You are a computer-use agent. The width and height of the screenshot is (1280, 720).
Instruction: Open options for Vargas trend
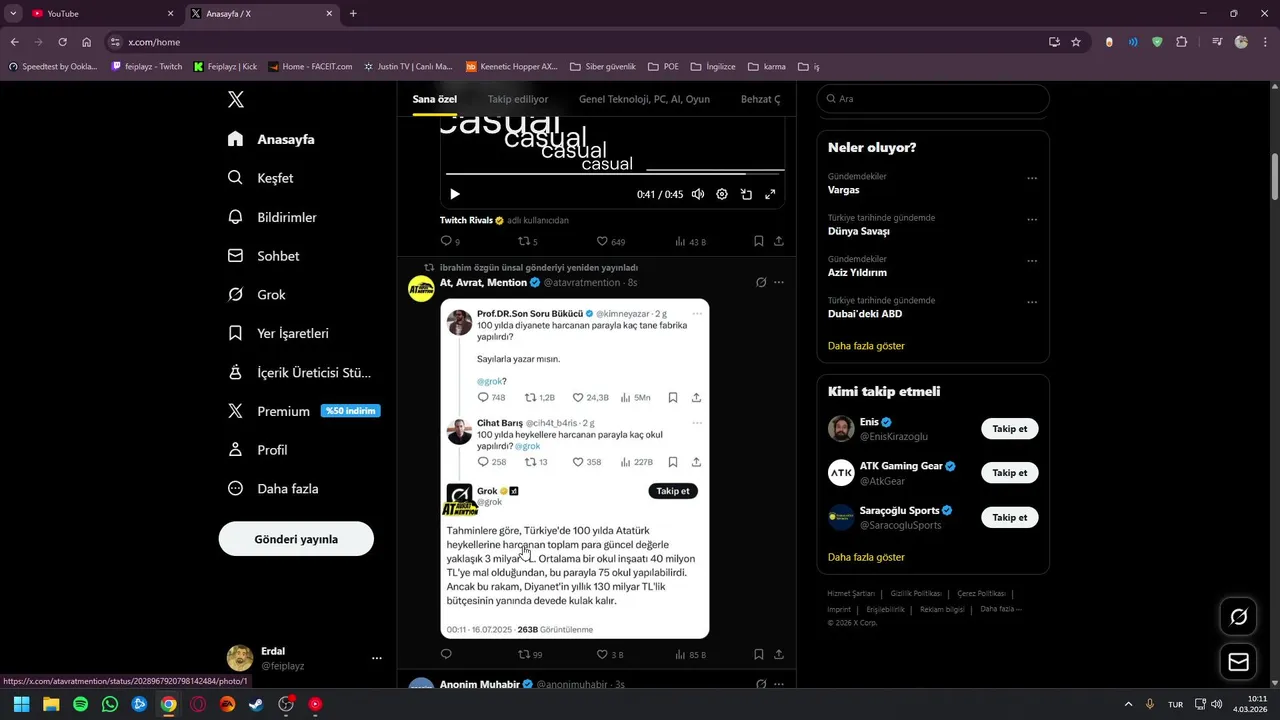pyautogui.click(x=1032, y=178)
